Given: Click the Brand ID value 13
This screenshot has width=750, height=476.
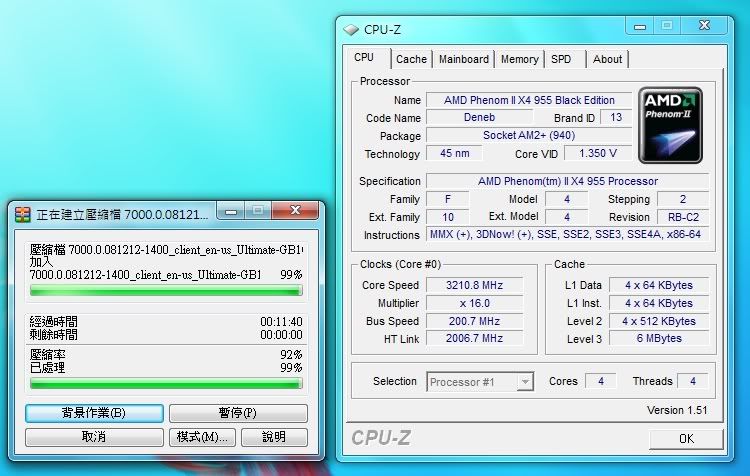Looking at the screenshot, I should [616, 117].
